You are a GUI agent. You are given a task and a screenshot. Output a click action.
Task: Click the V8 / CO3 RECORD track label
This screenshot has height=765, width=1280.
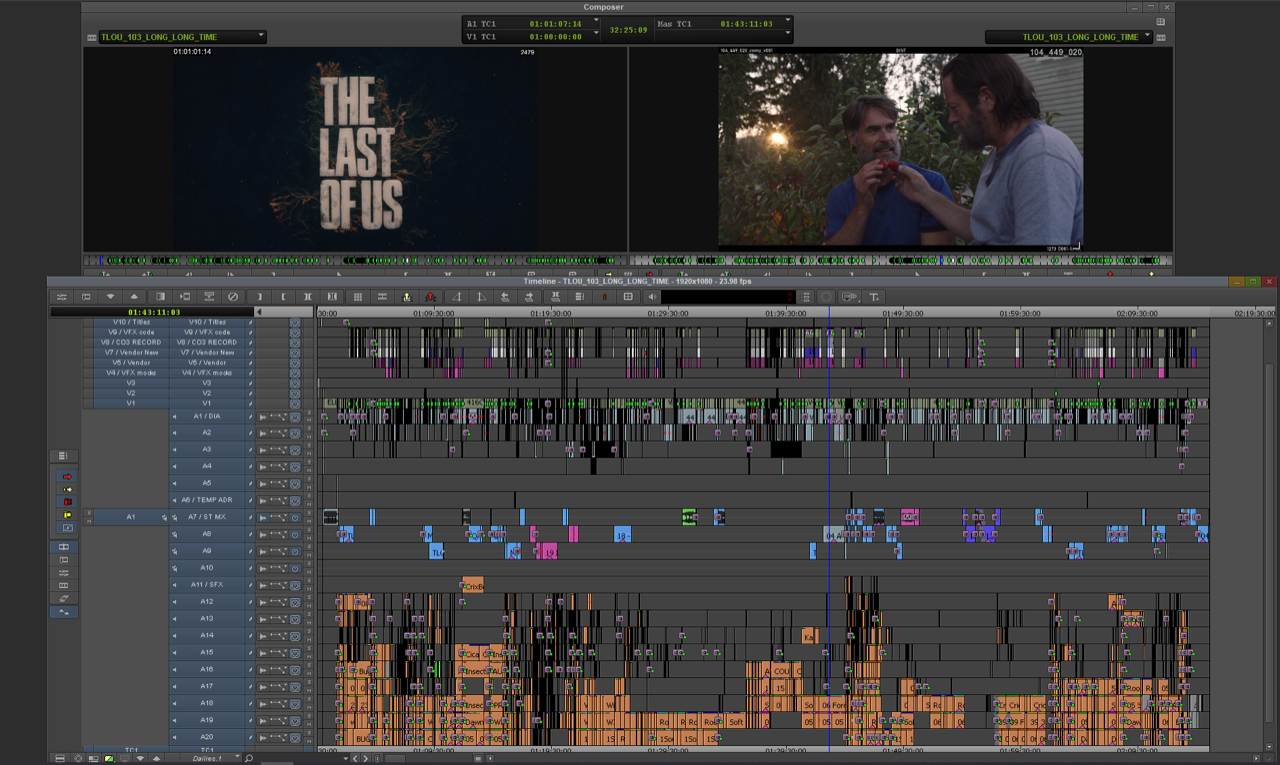[x=207, y=342]
